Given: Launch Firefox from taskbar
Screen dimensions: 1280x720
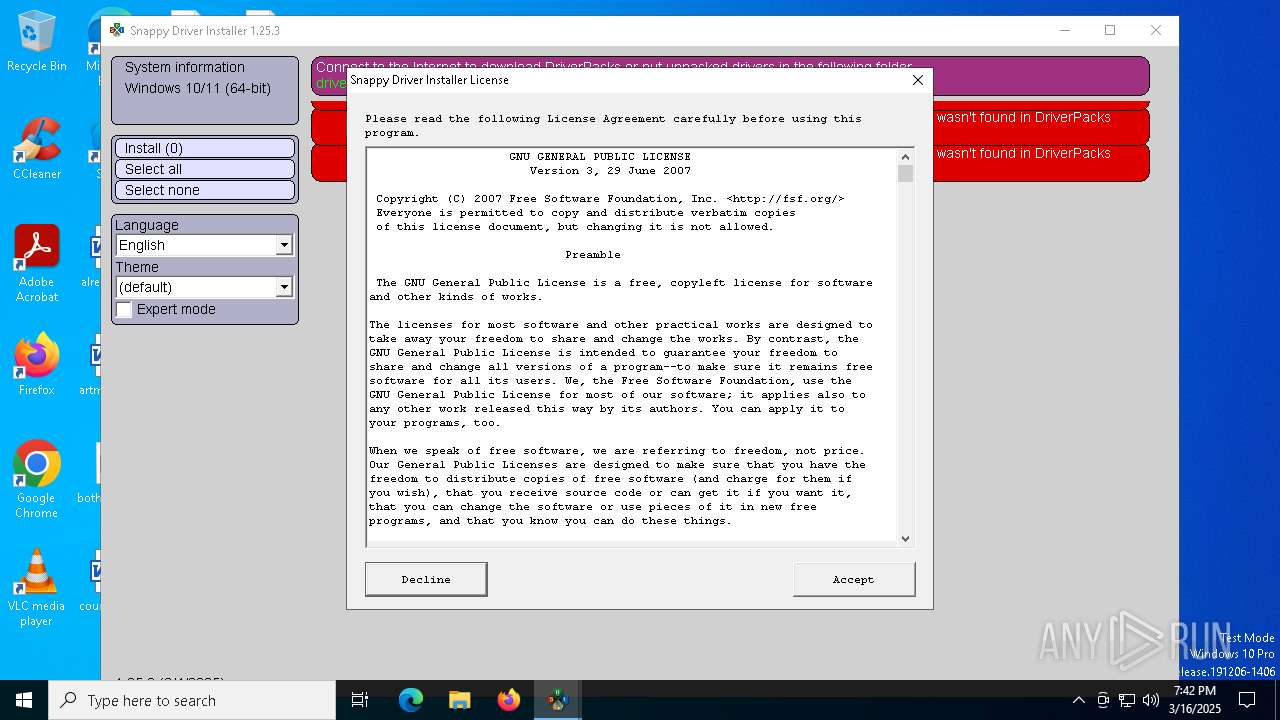Looking at the screenshot, I should coord(509,700).
